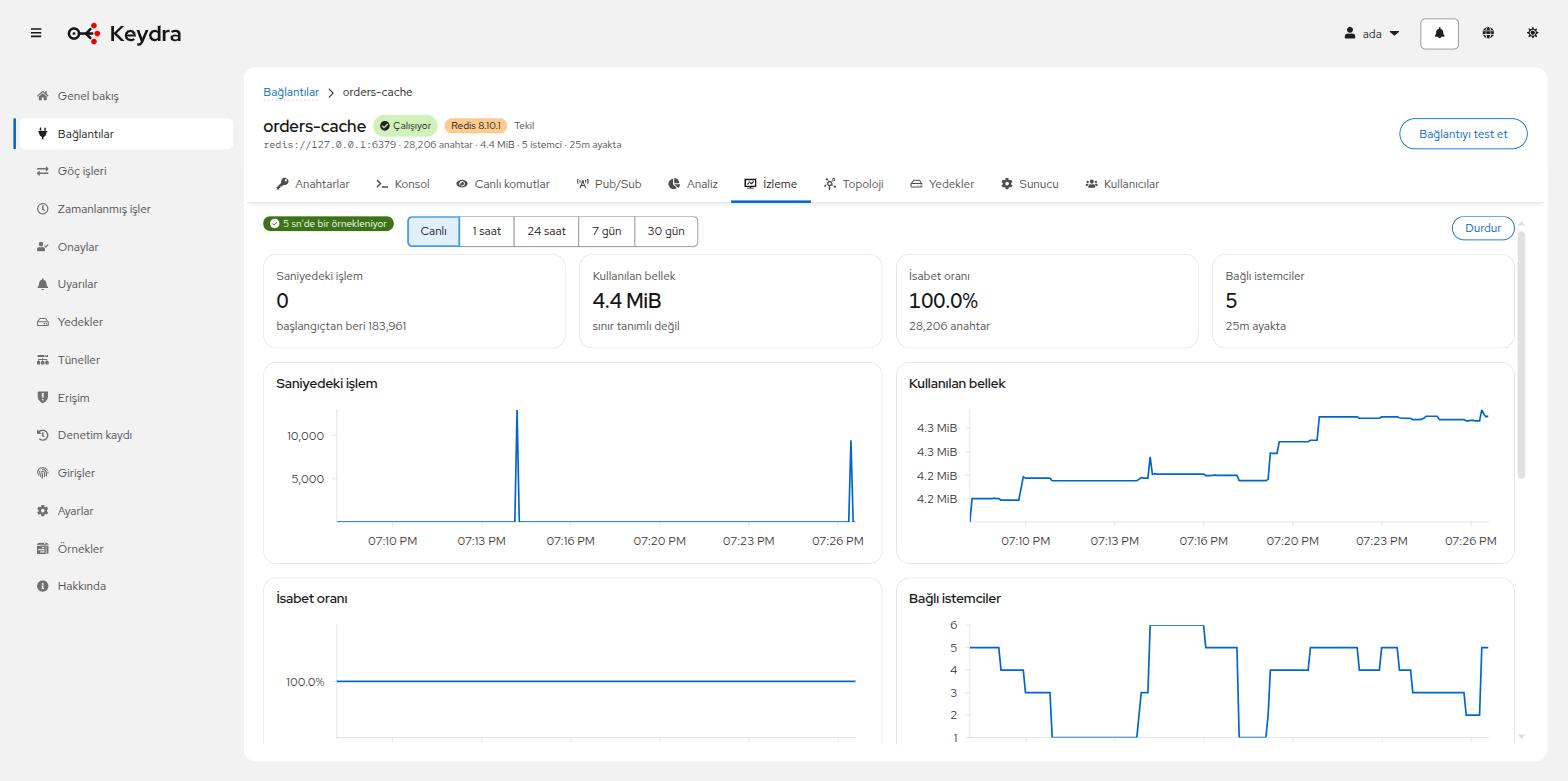Click the Analiz pie chart icon

674,184
